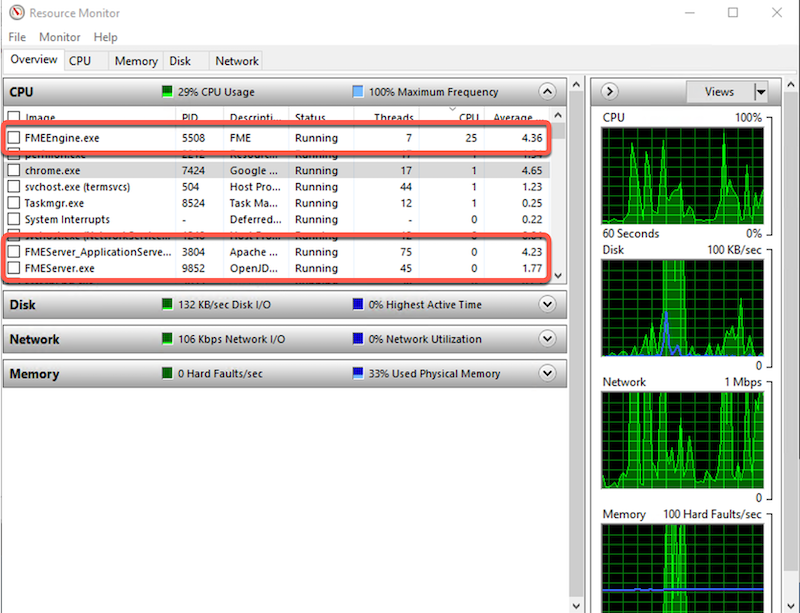800x613 pixels.
Task: Click the Network activity graph
Action: pyautogui.click(x=683, y=440)
